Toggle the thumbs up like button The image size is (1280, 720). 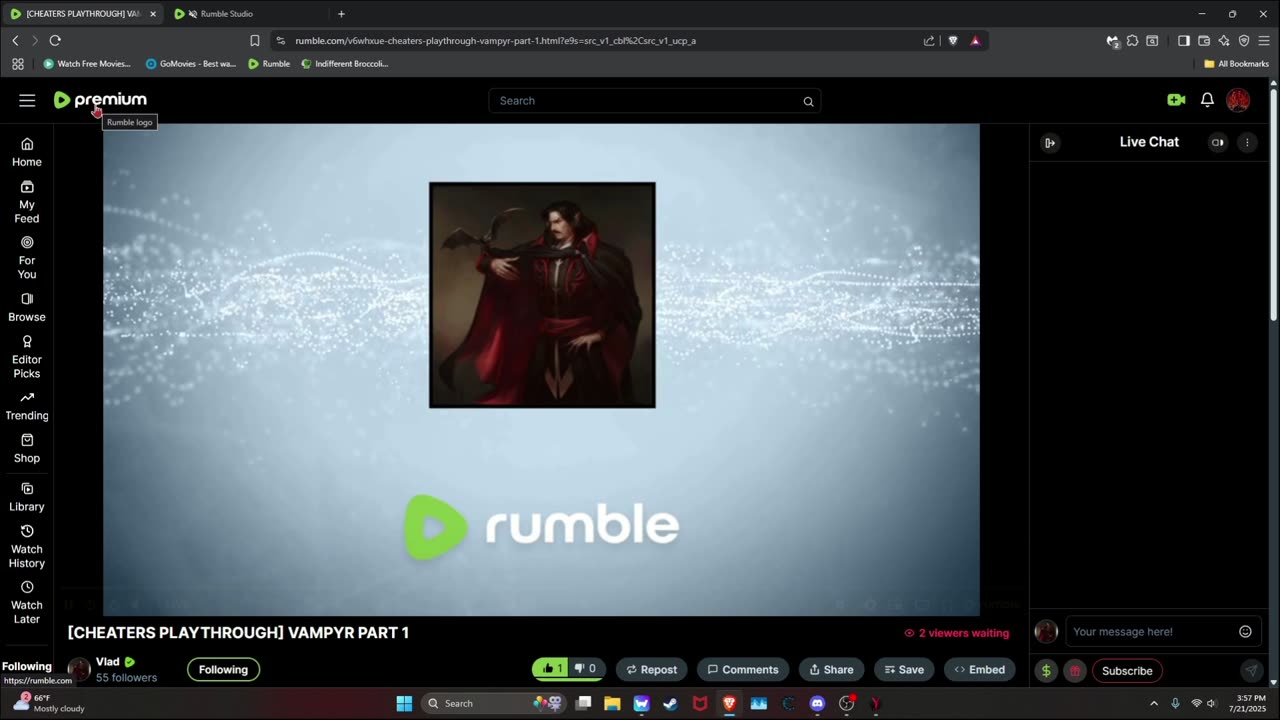pyautogui.click(x=551, y=669)
